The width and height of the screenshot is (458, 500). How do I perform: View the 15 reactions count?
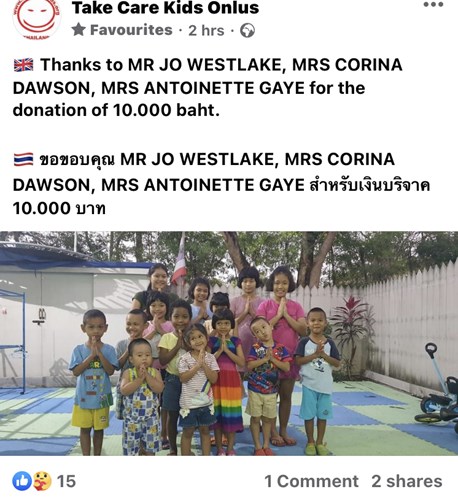[x=66, y=481]
